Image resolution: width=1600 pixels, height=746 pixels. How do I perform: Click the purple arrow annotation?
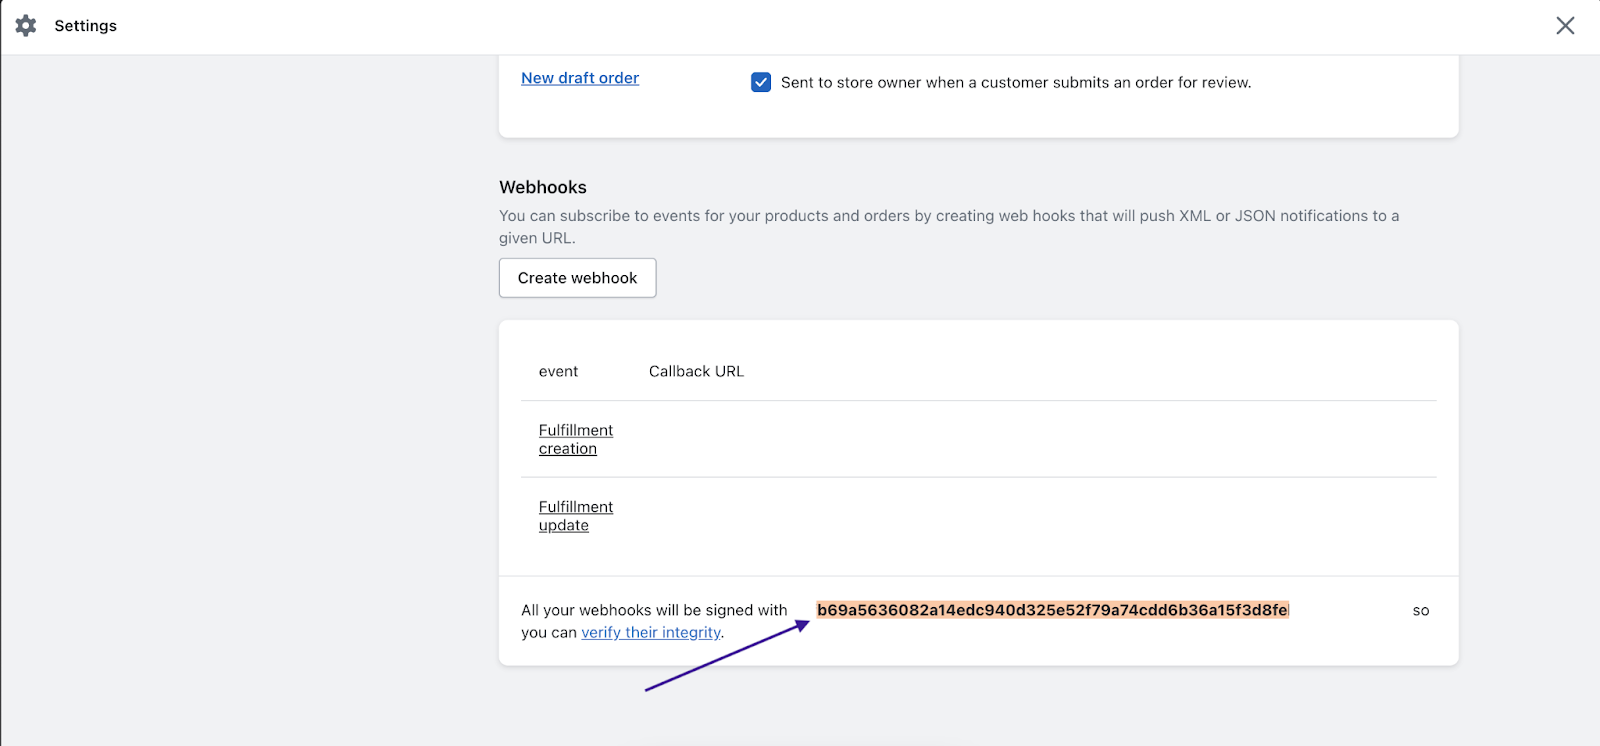[x=727, y=656]
